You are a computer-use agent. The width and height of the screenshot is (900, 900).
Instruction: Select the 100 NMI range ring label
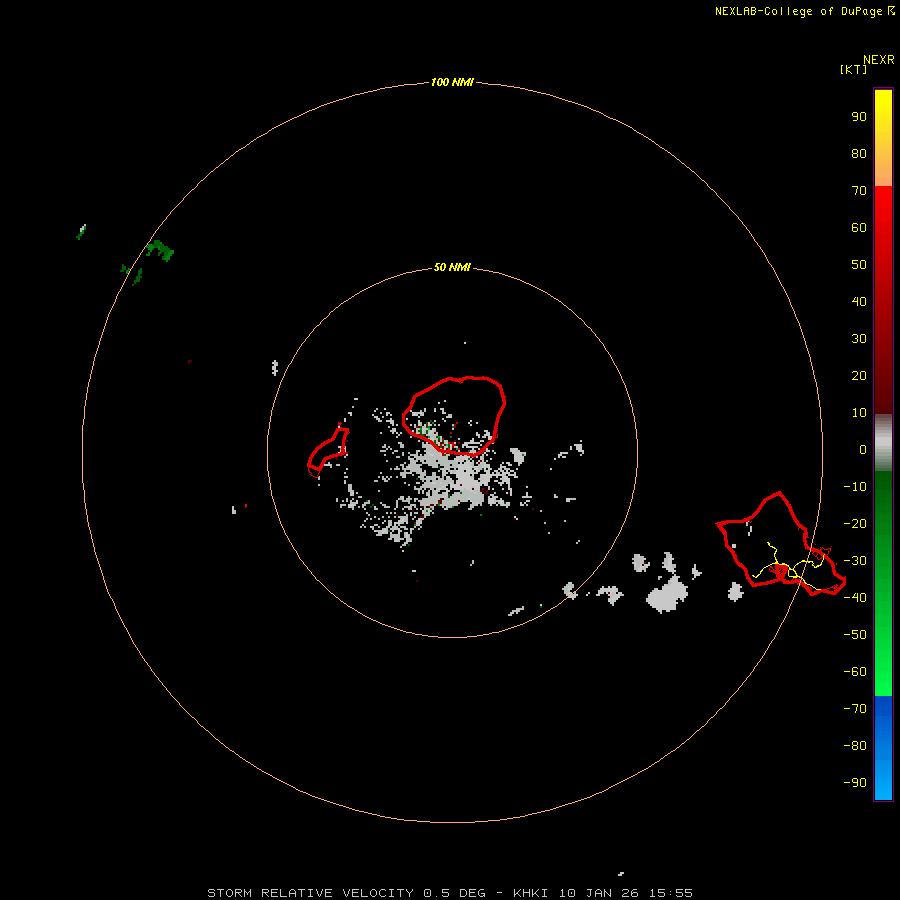click(x=452, y=82)
